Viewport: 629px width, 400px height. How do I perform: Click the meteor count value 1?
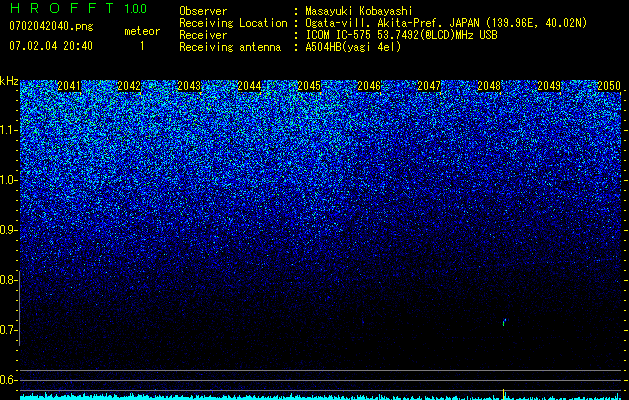[x=142, y=46]
